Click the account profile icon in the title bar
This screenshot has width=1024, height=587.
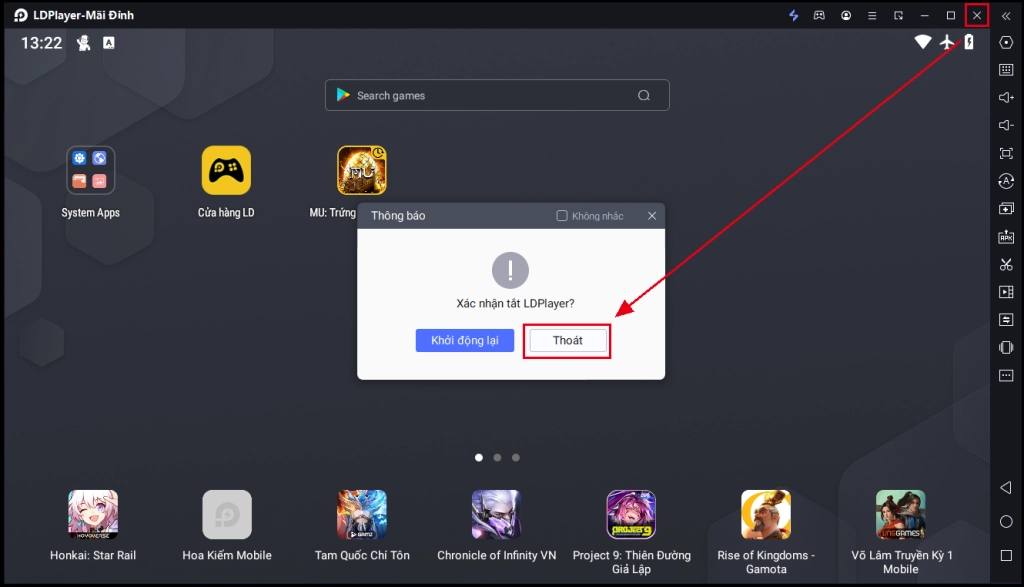(846, 15)
